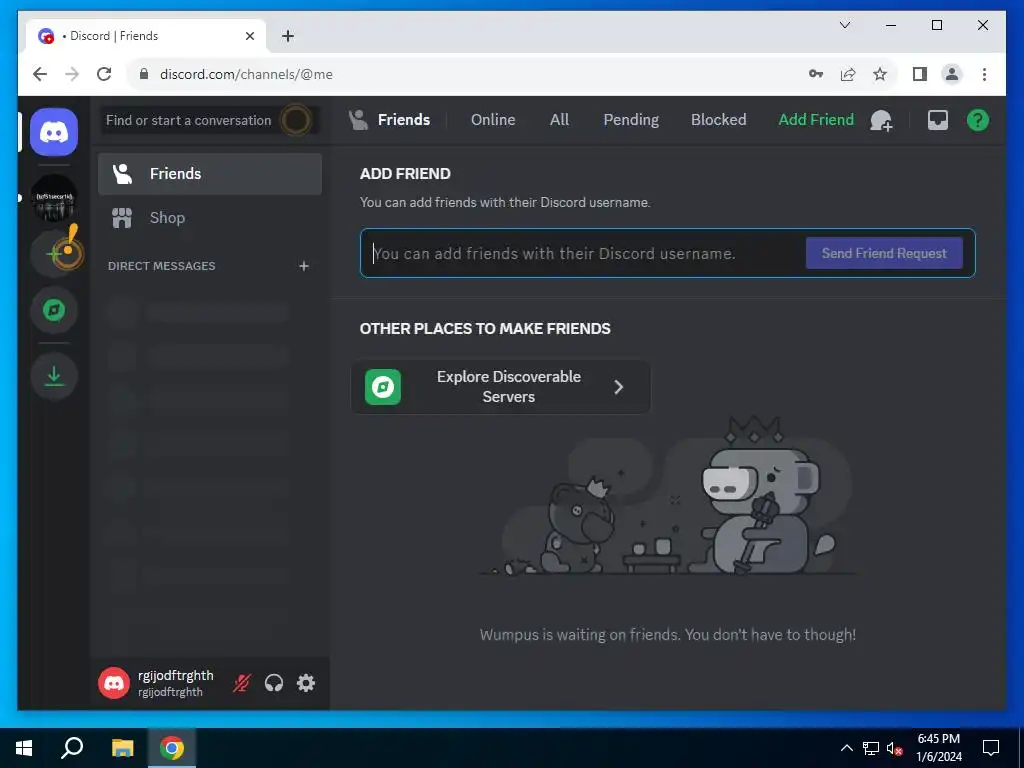
Task: Open the Friends header icon
Action: click(358, 120)
